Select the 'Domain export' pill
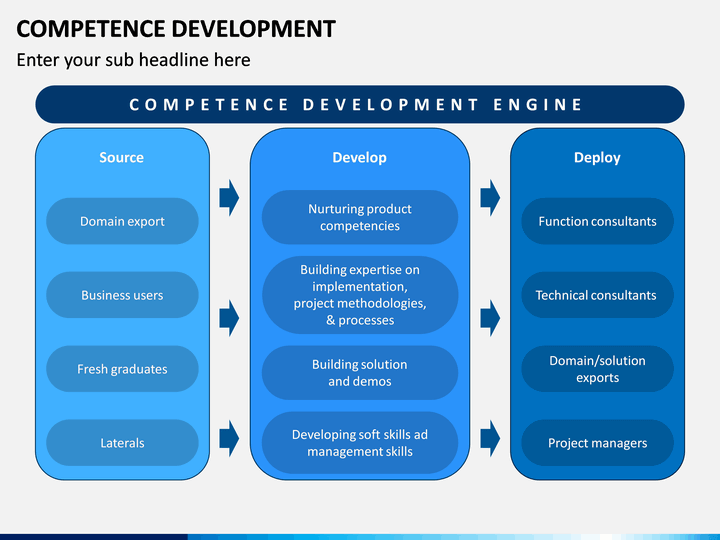Image resolution: width=720 pixels, height=540 pixels. tap(122, 221)
